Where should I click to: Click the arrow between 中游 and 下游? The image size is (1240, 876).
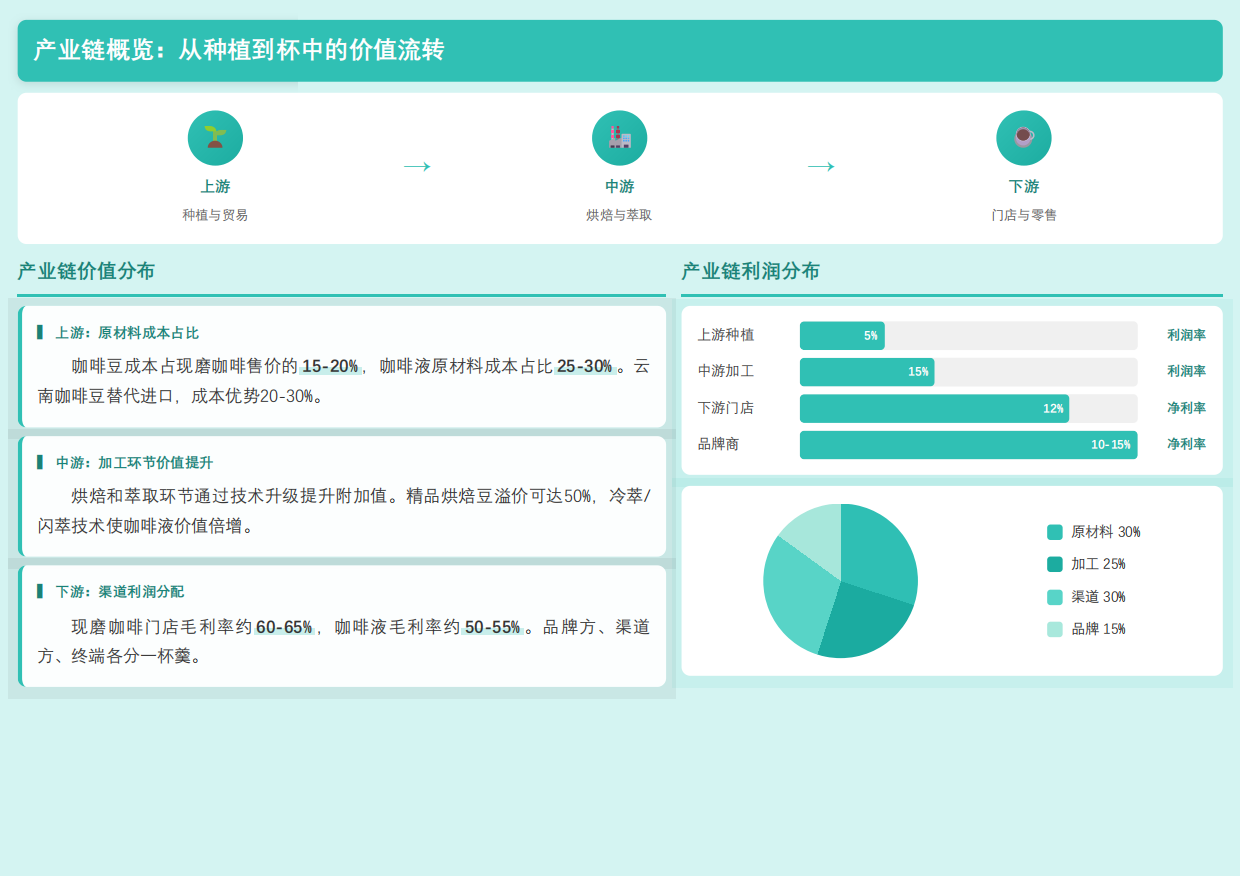(x=821, y=166)
